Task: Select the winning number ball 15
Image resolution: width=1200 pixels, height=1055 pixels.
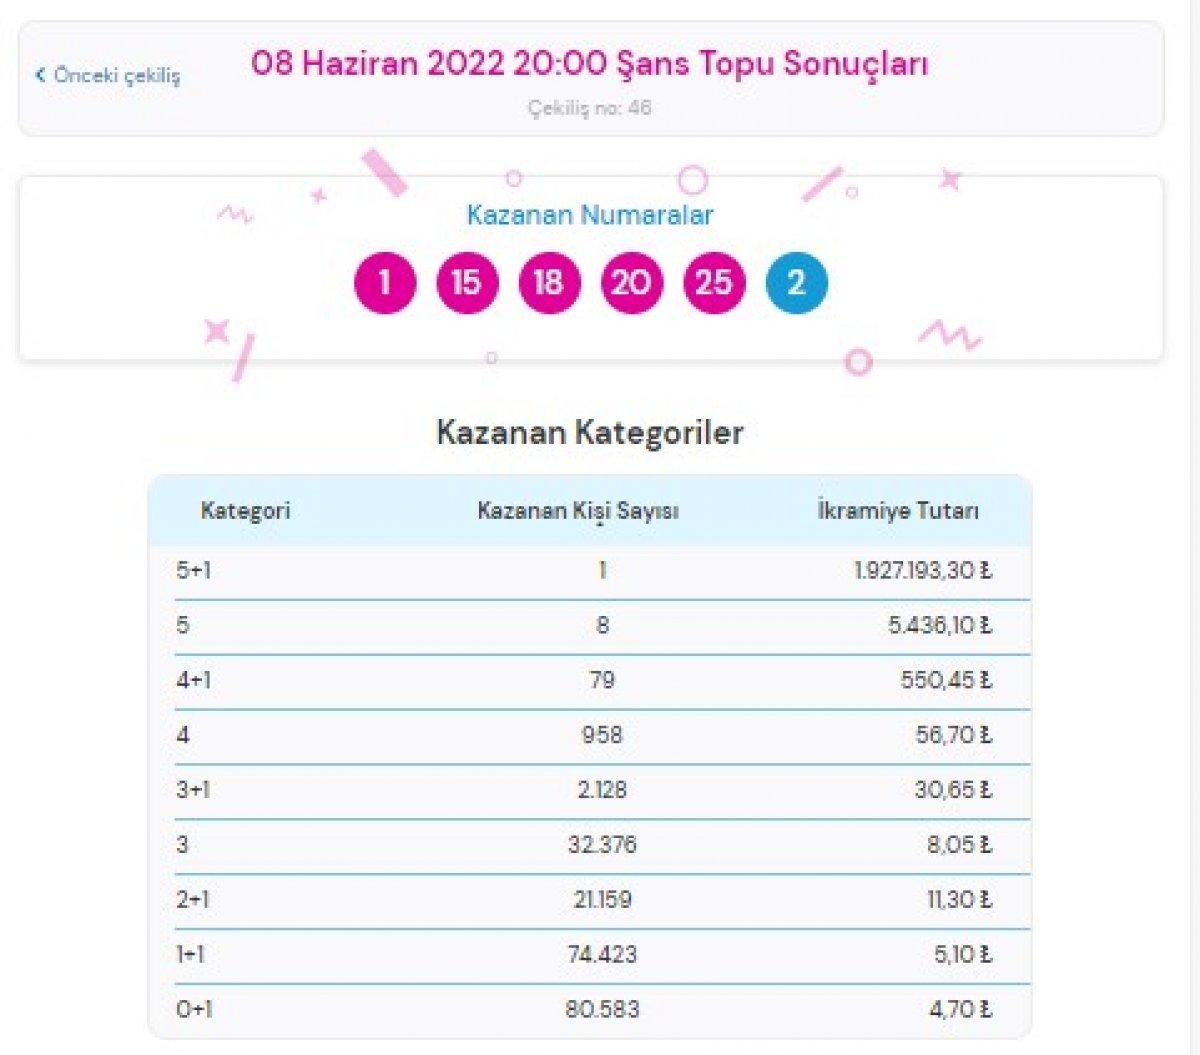Action: click(x=467, y=281)
